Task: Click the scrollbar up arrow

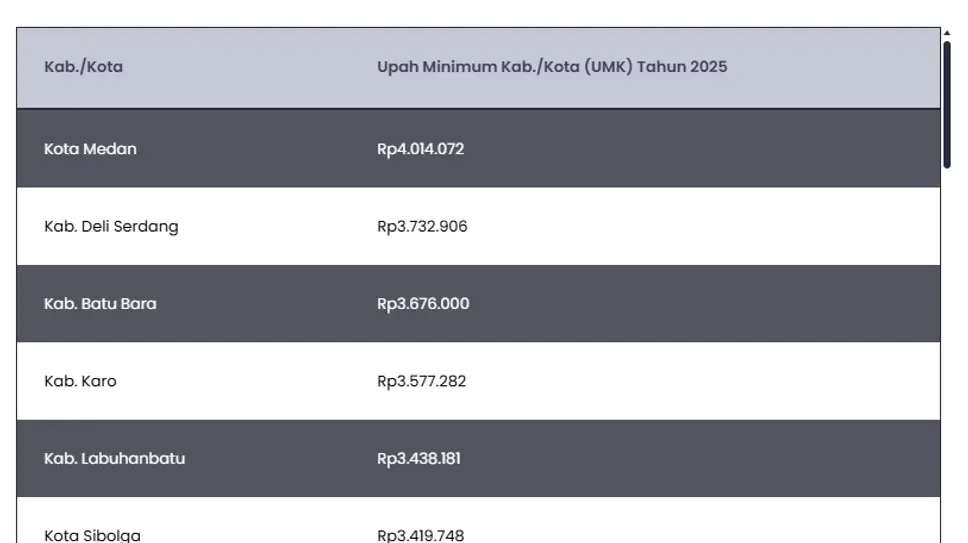Action: coord(947,33)
